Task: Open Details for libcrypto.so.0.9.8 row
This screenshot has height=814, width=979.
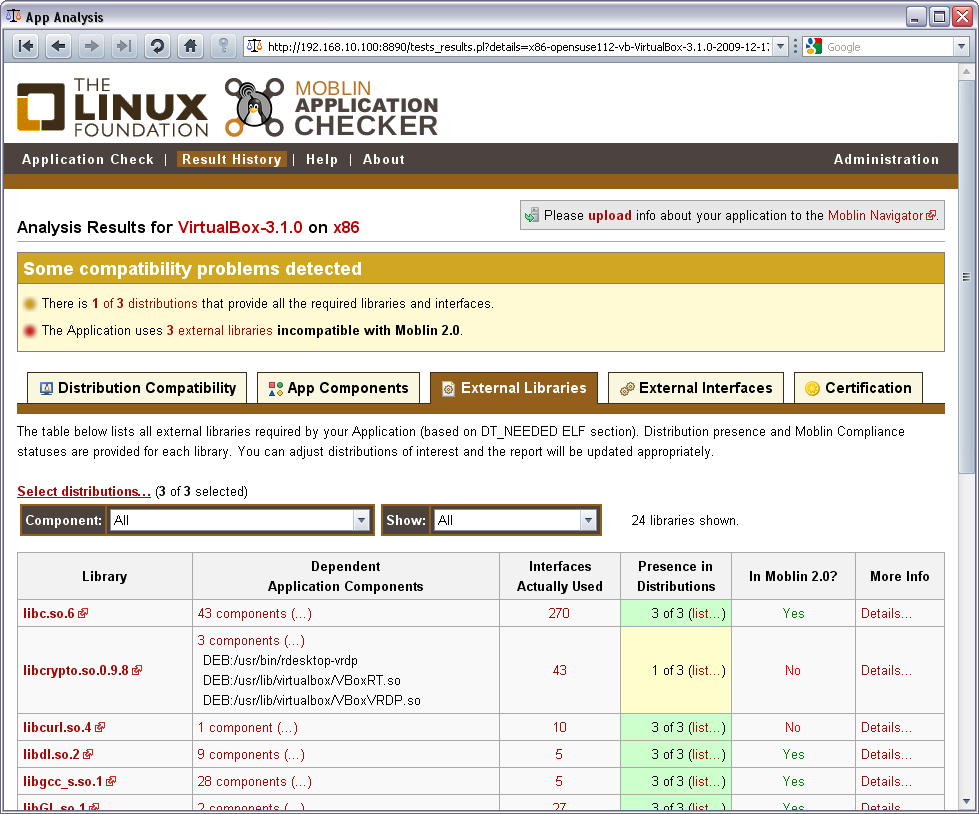Action: [x=886, y=670]
